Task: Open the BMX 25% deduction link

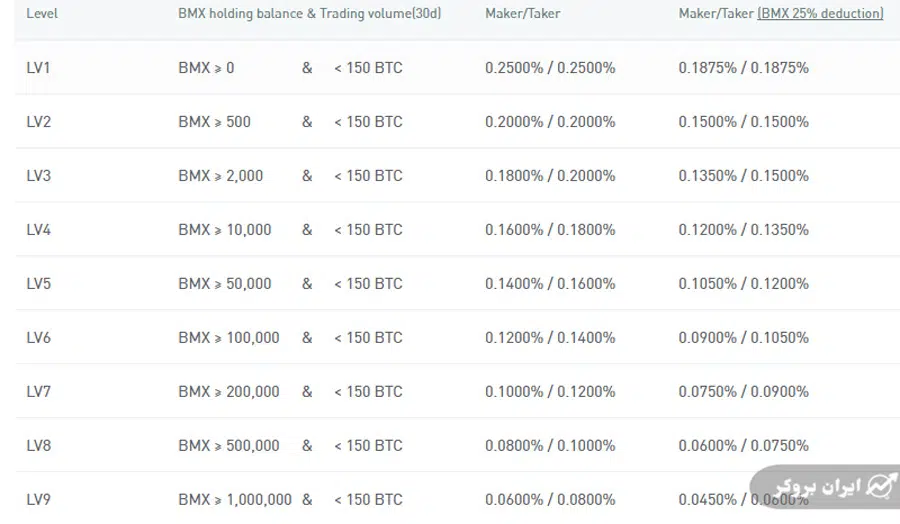Action: click(x=821, y=14)
